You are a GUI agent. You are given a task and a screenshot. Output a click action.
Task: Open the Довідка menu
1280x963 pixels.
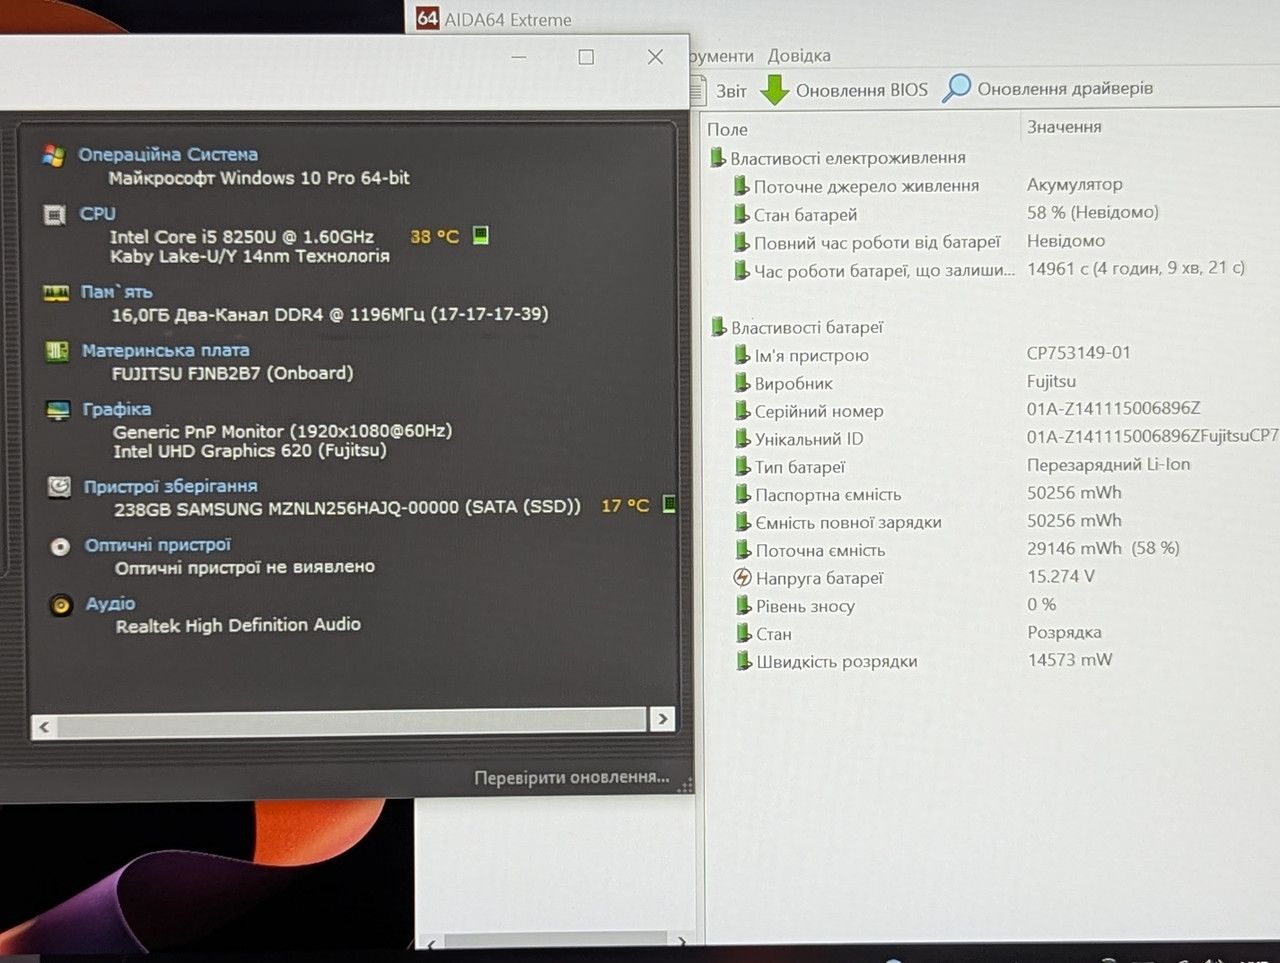tap(799, 56)
